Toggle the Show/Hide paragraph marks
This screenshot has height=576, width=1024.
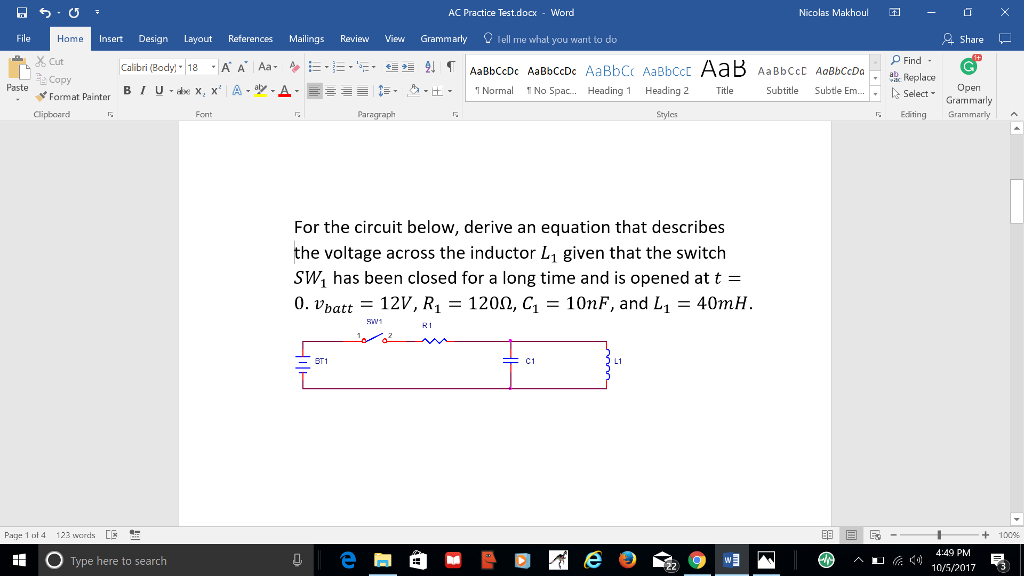(452, 67)
